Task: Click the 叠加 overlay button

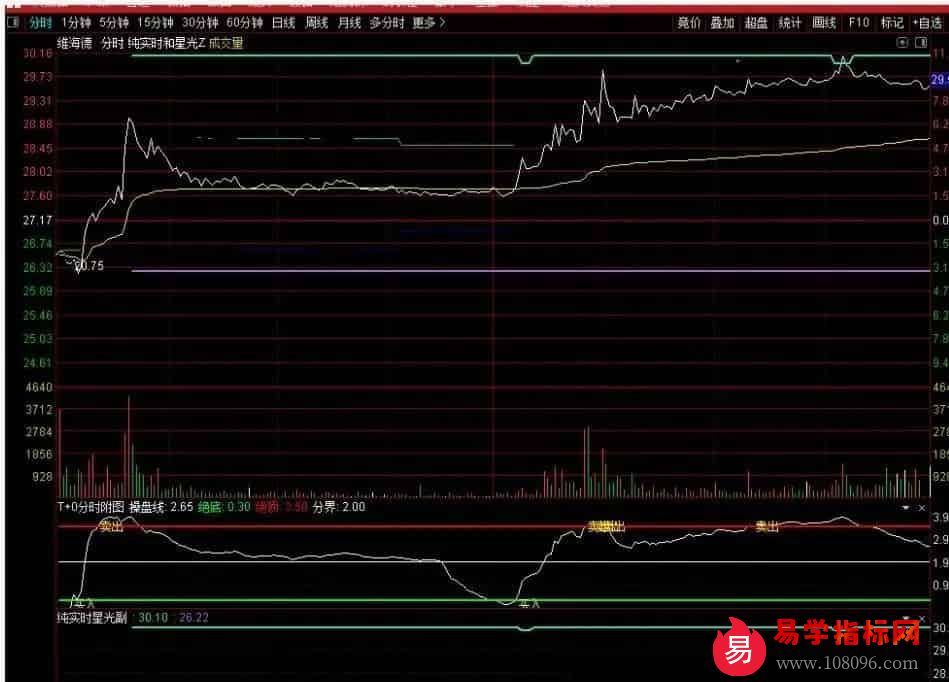Action: (722, 22)
